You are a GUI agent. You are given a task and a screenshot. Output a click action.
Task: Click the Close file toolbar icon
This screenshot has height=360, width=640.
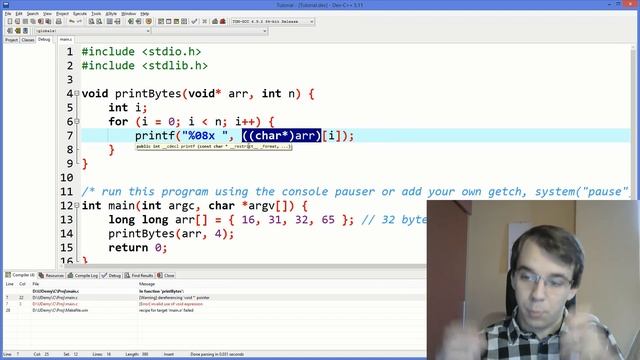[41, 21]
